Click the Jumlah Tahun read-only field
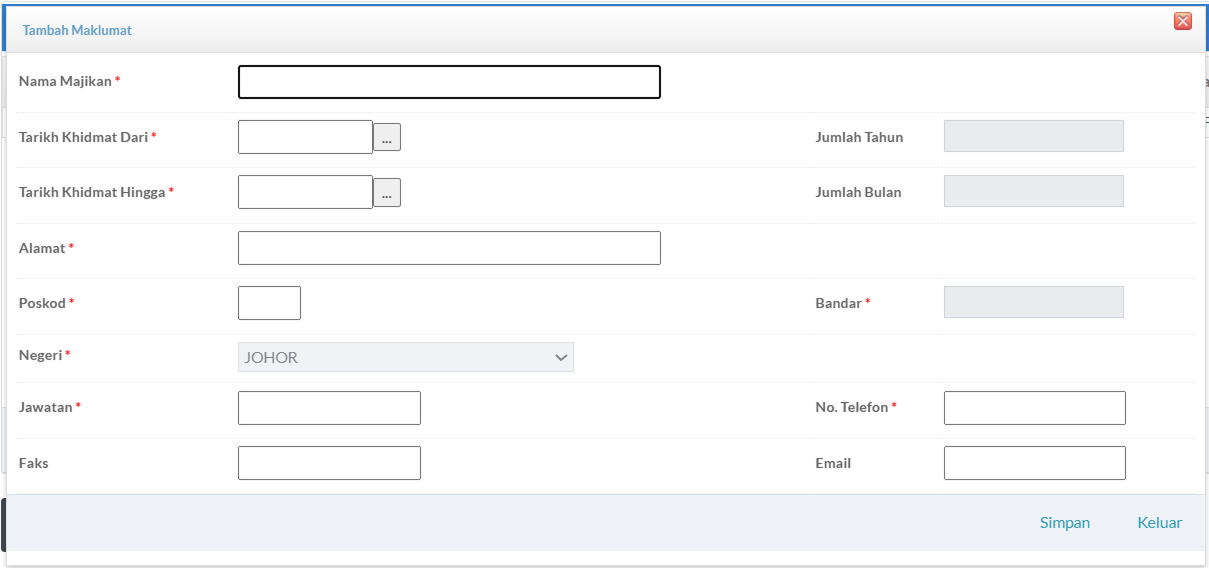 coord(1033,136)
